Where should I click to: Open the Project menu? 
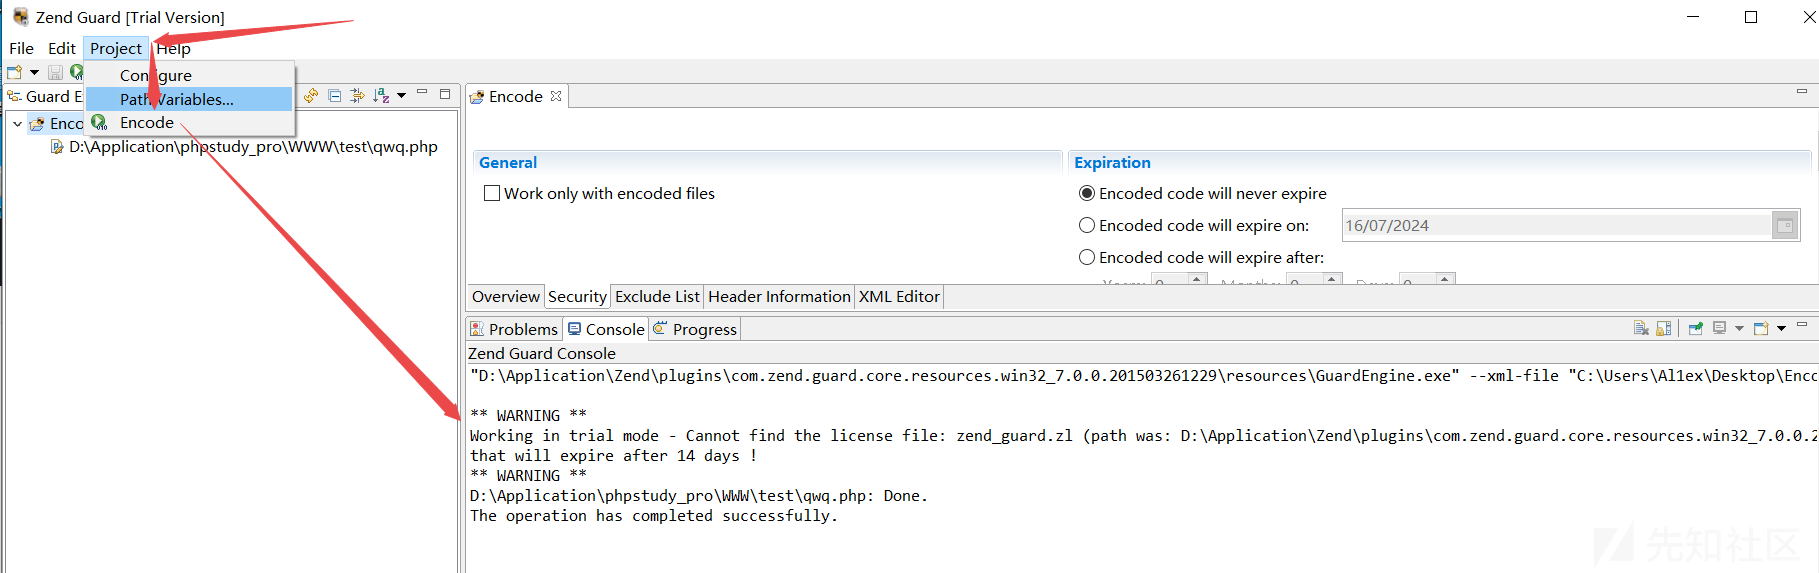pos(116,48)
